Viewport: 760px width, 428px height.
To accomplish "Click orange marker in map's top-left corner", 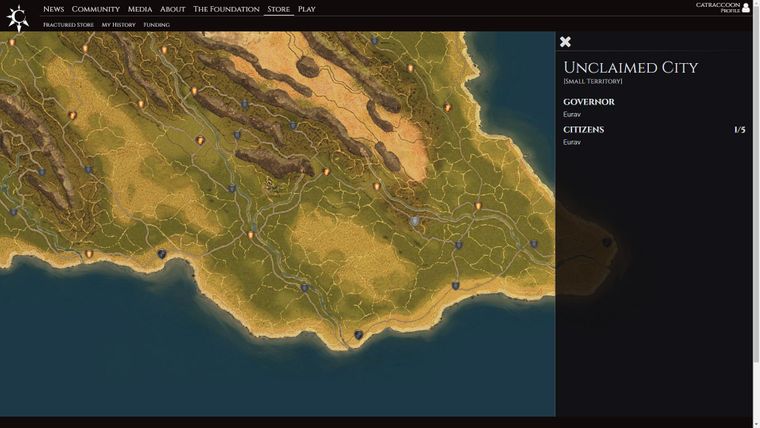I will click(12, 43).
